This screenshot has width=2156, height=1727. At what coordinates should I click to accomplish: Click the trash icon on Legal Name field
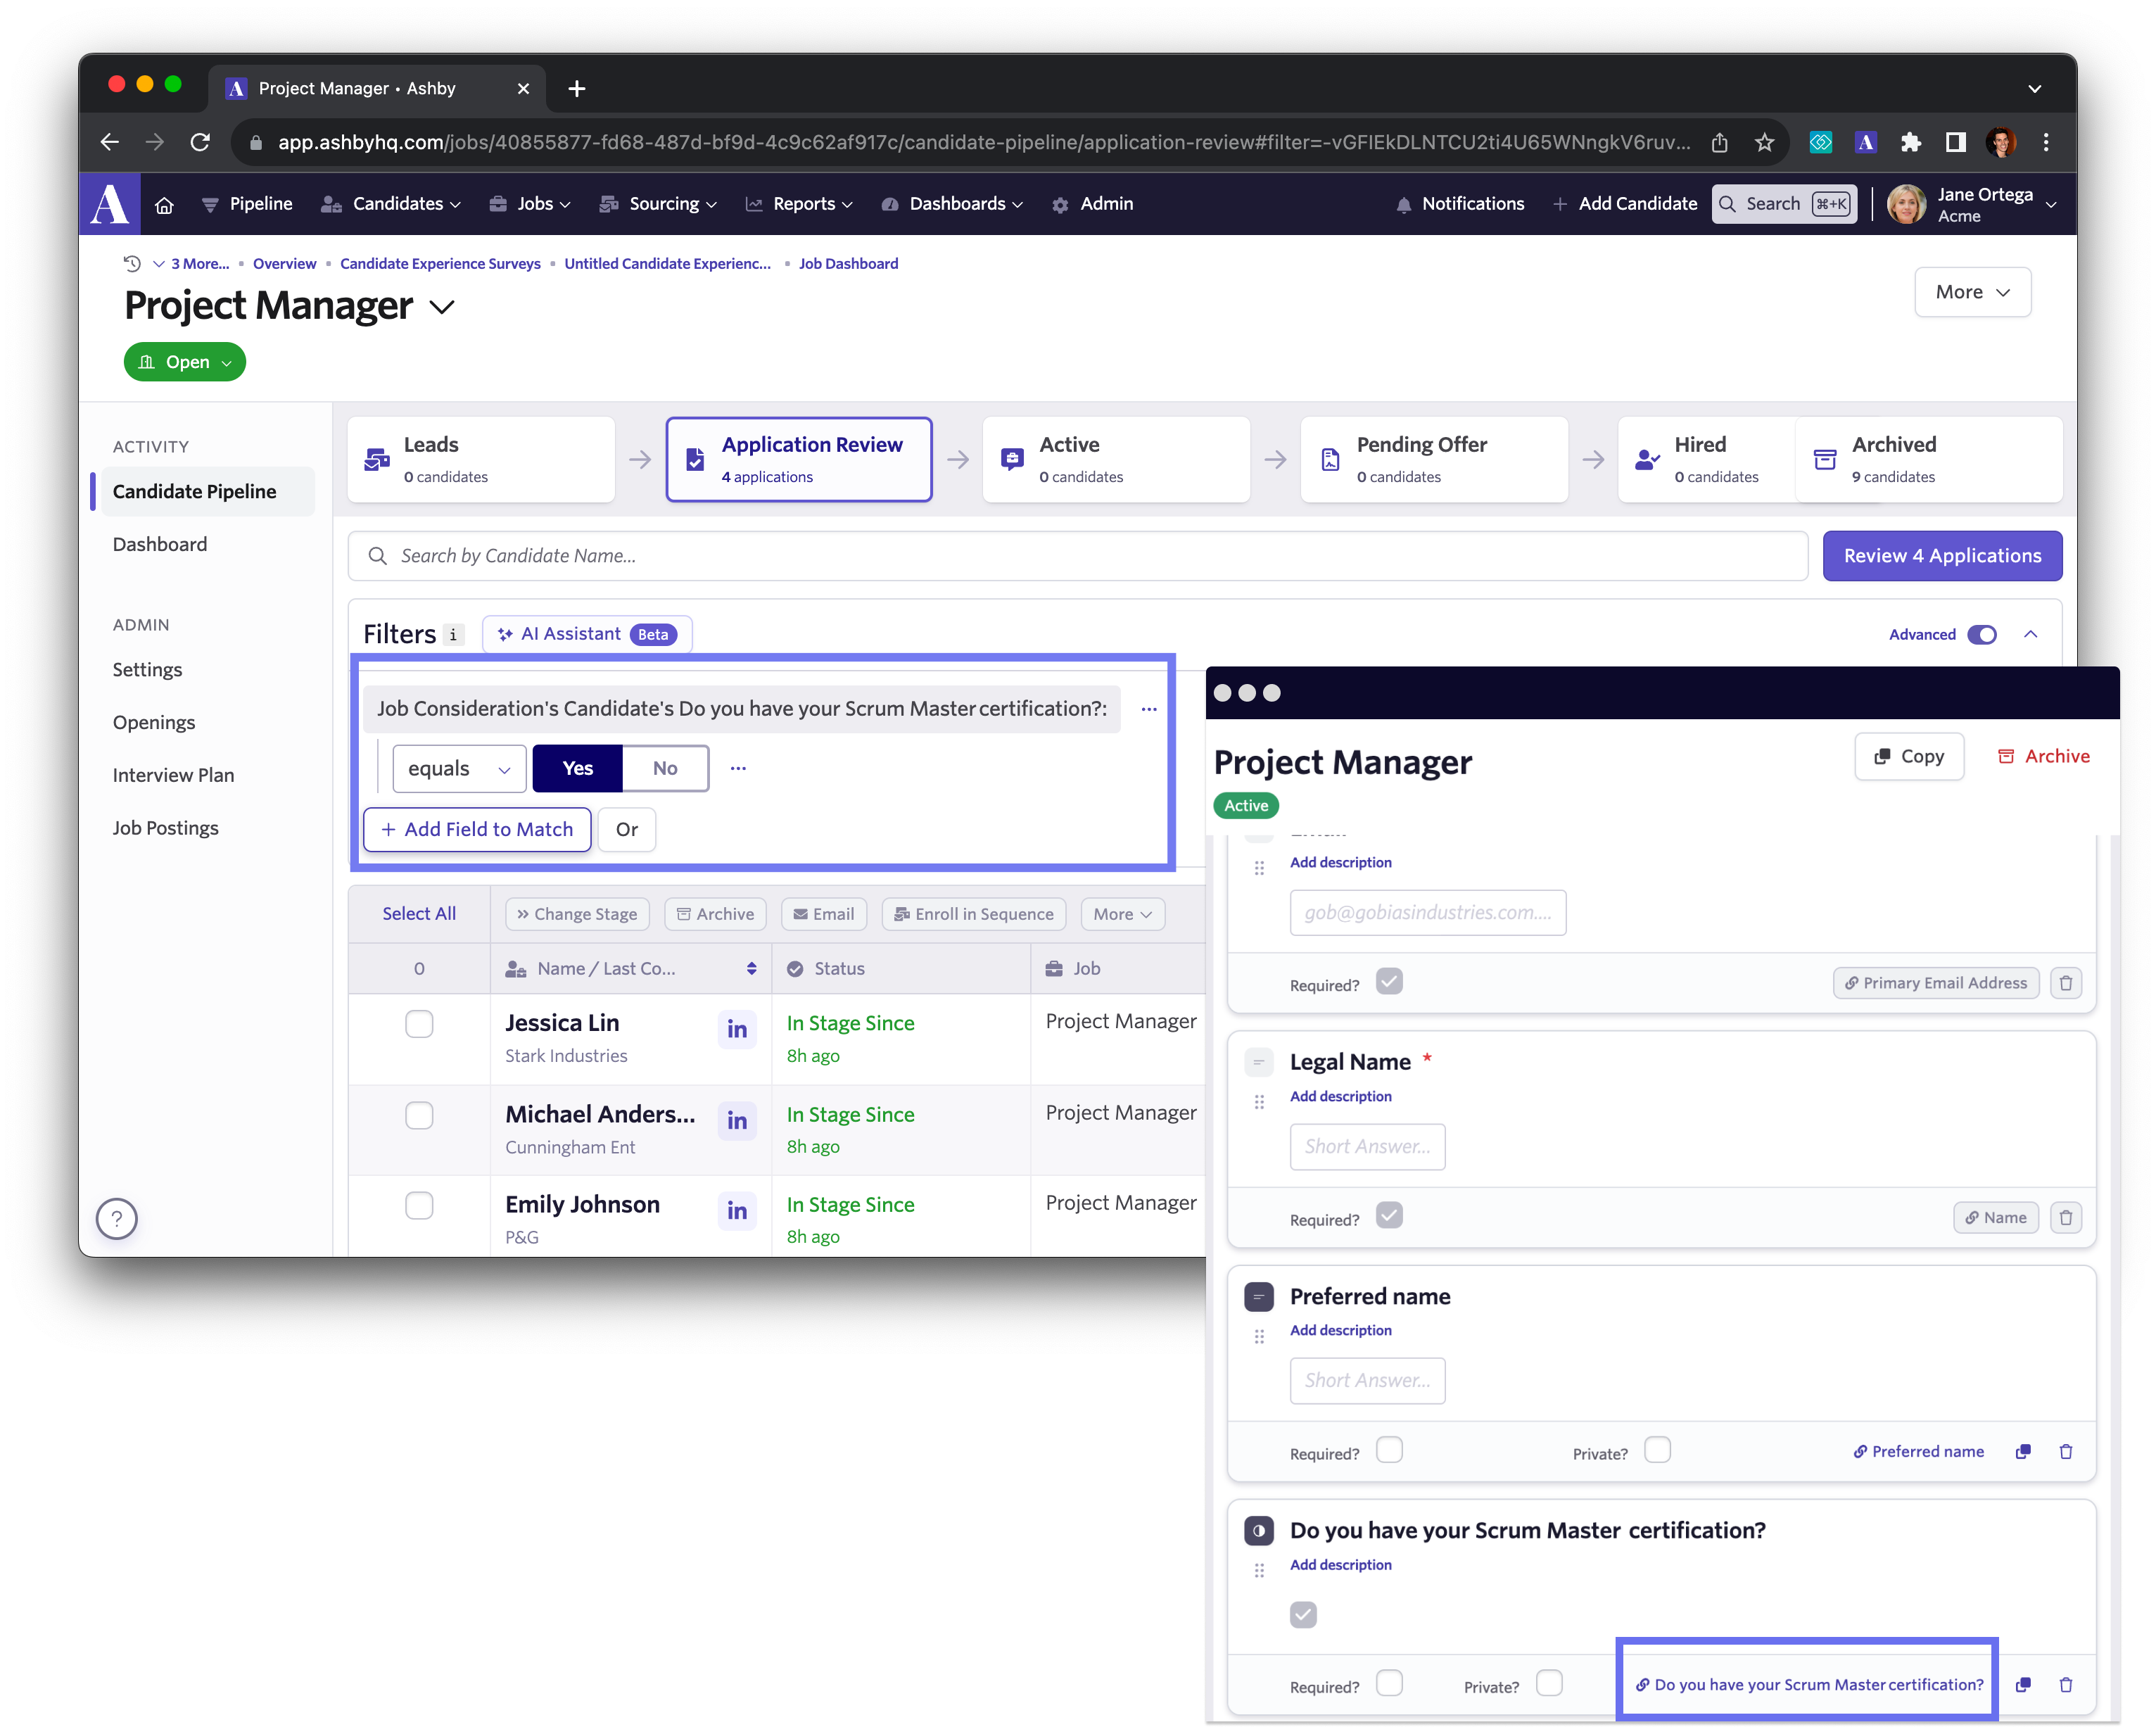(x=2066, y=1217)
